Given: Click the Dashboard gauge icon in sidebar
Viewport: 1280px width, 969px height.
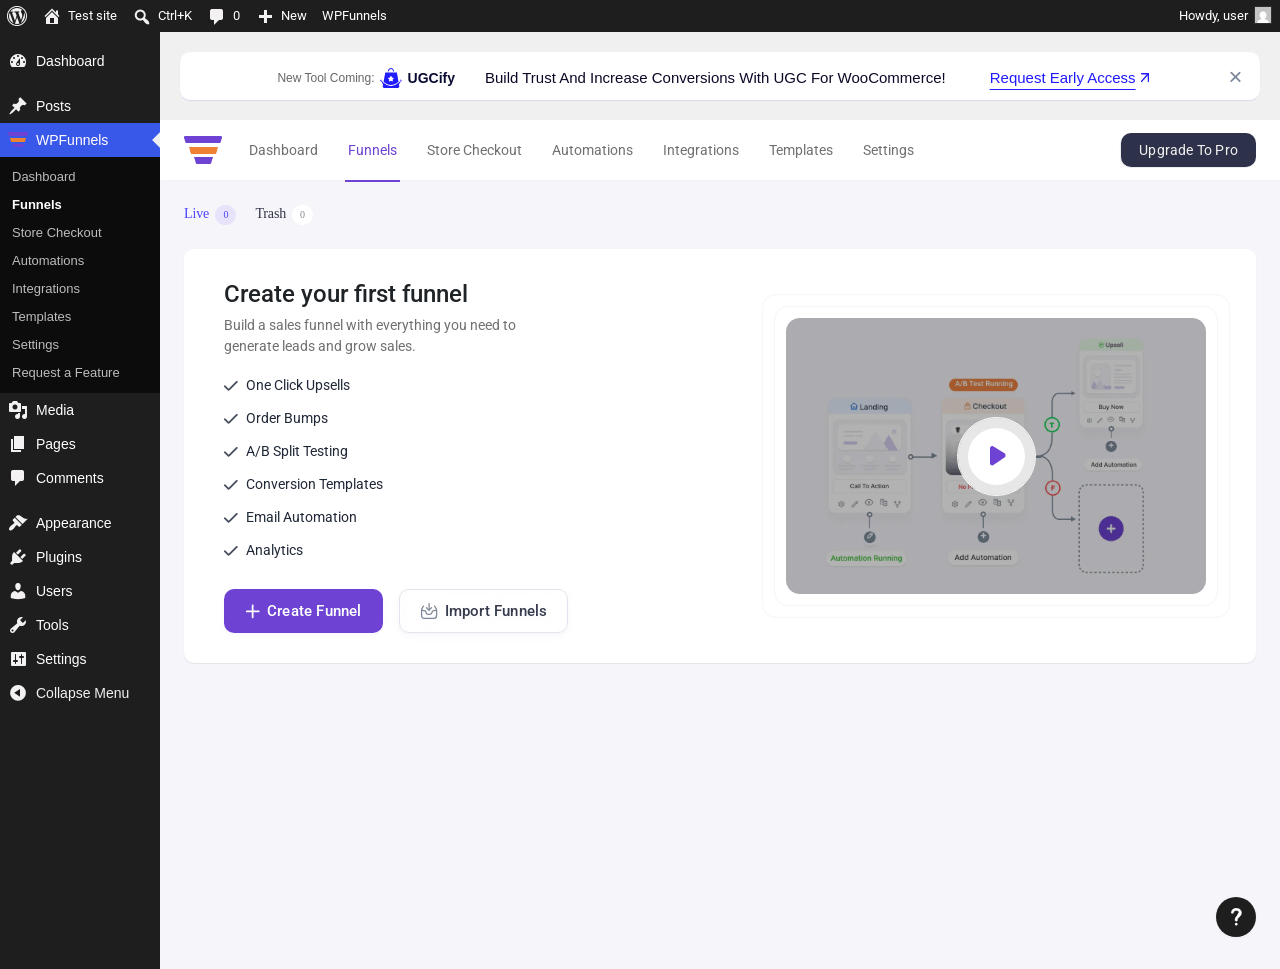Looking at the screenshot, I should [x=18, y=61].
